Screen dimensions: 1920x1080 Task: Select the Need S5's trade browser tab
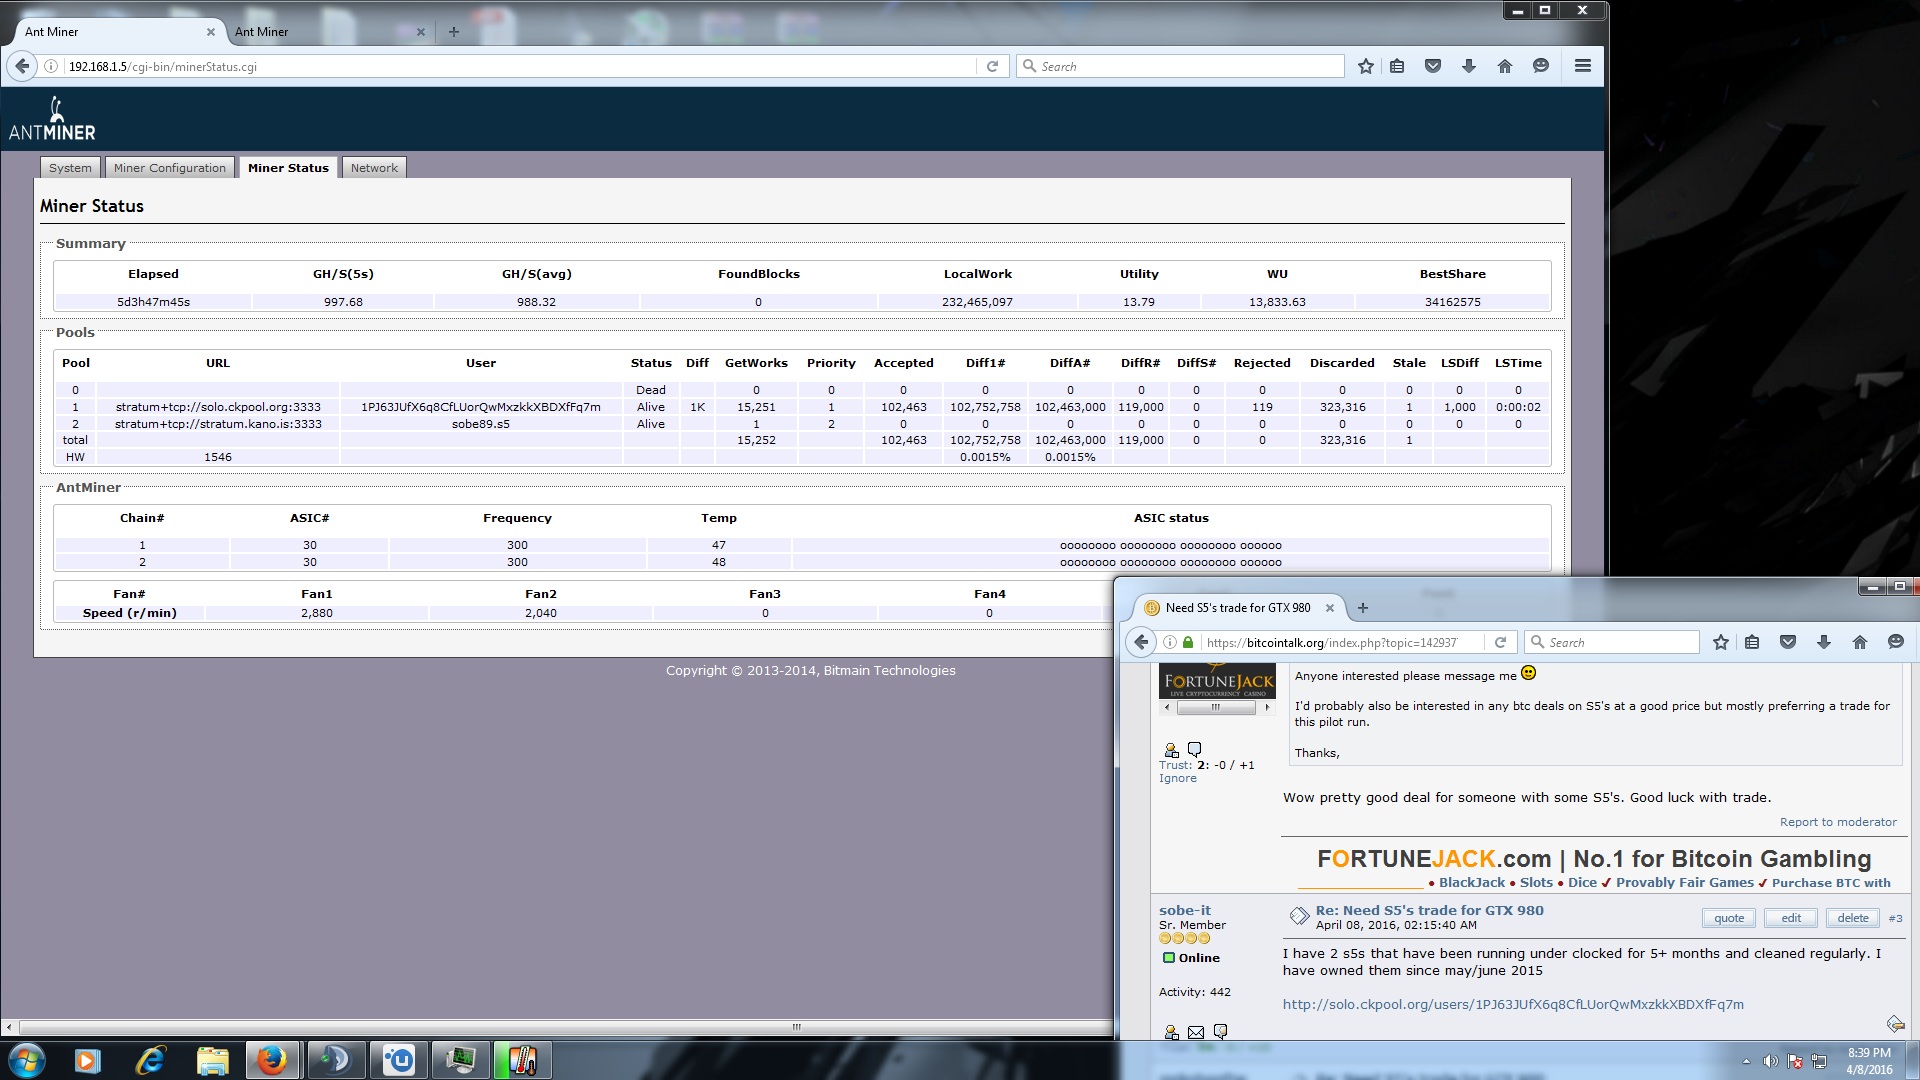[1240, 608]
